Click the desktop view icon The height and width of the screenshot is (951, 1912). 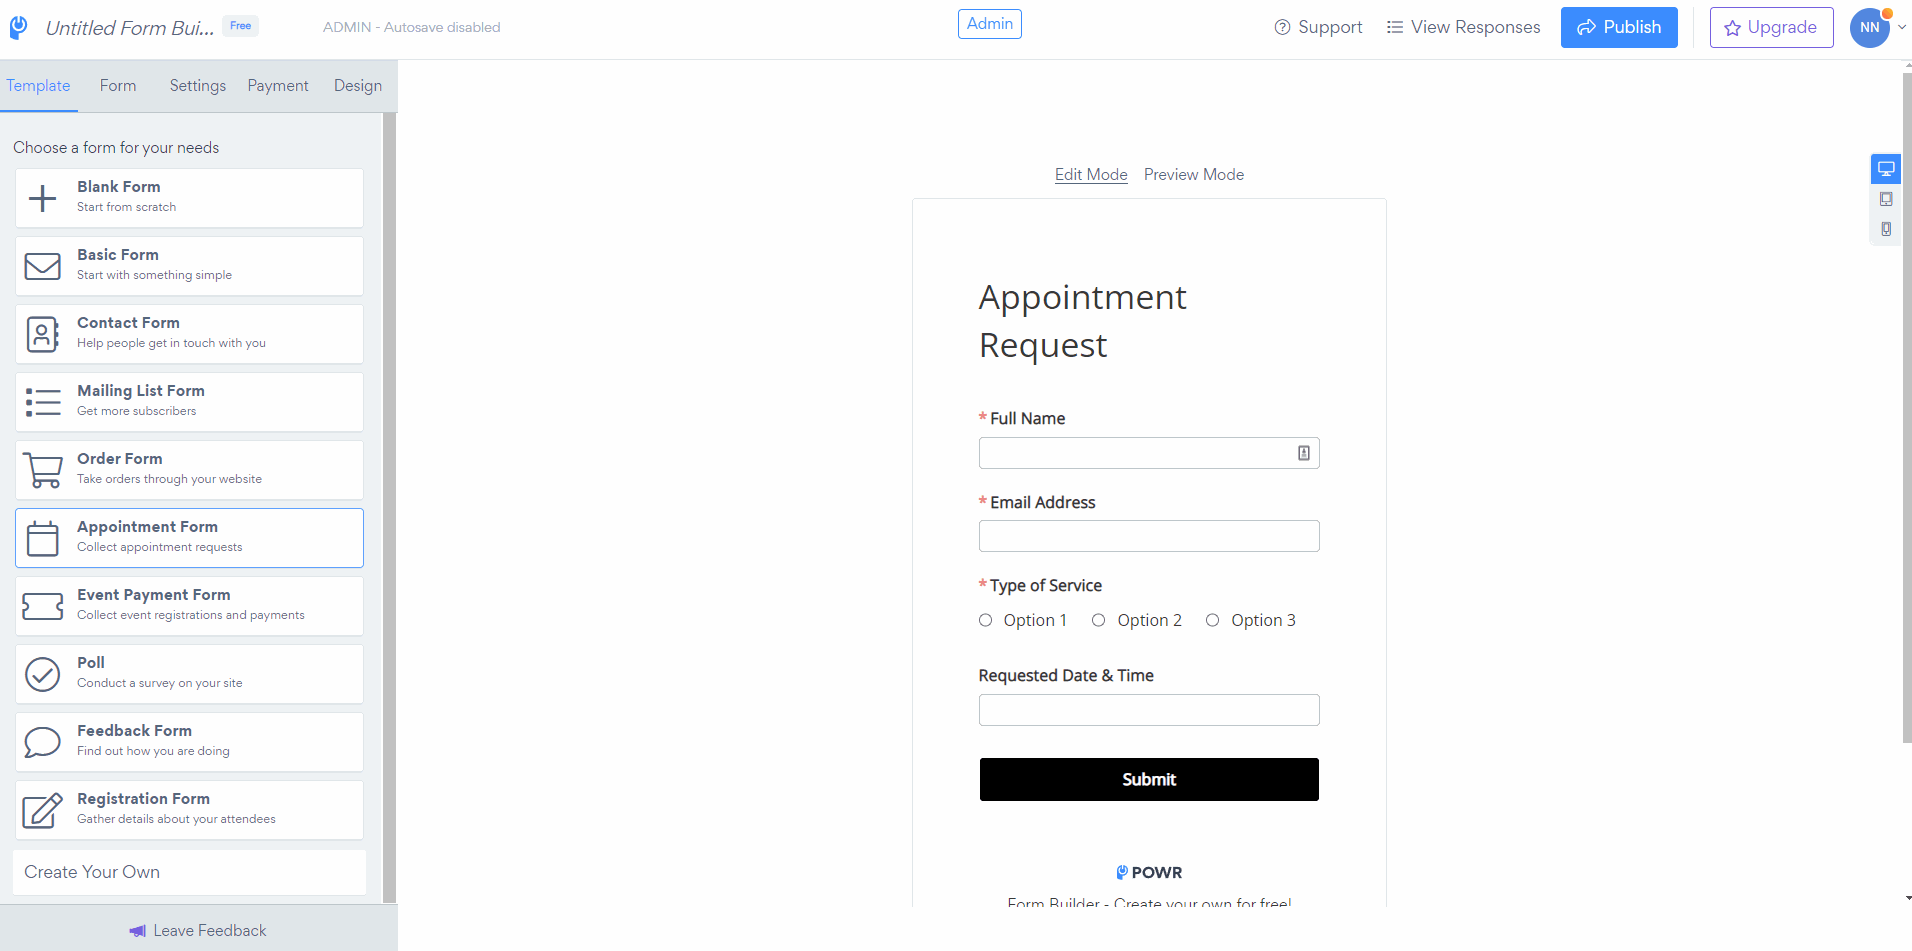[x=1886, y=169]
